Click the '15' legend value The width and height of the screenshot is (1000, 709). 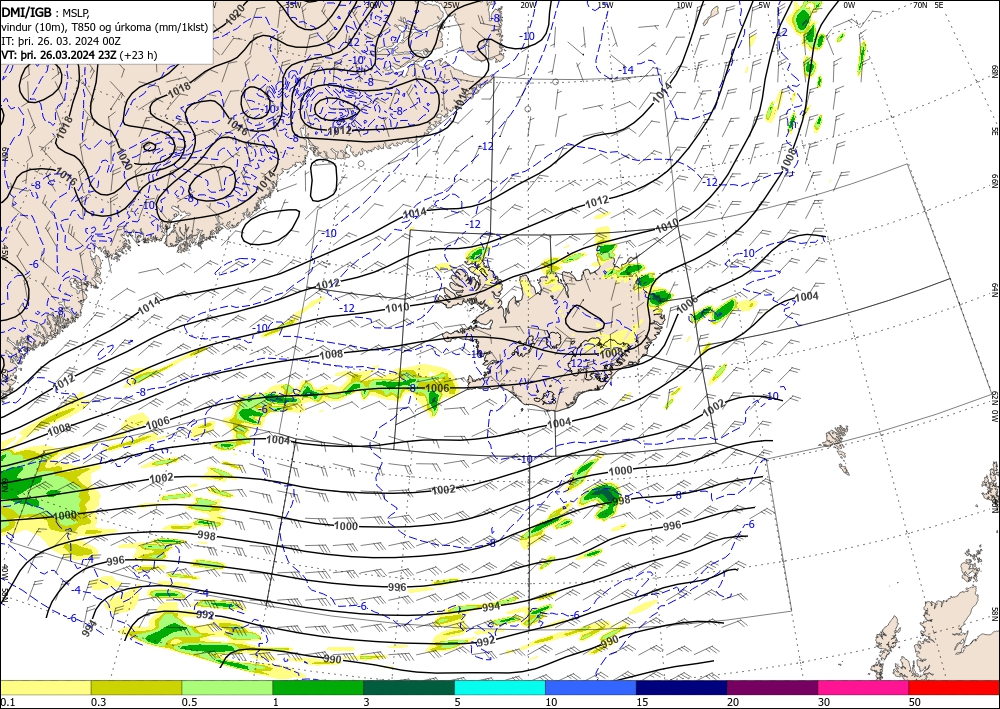click(x=642, y=702)
